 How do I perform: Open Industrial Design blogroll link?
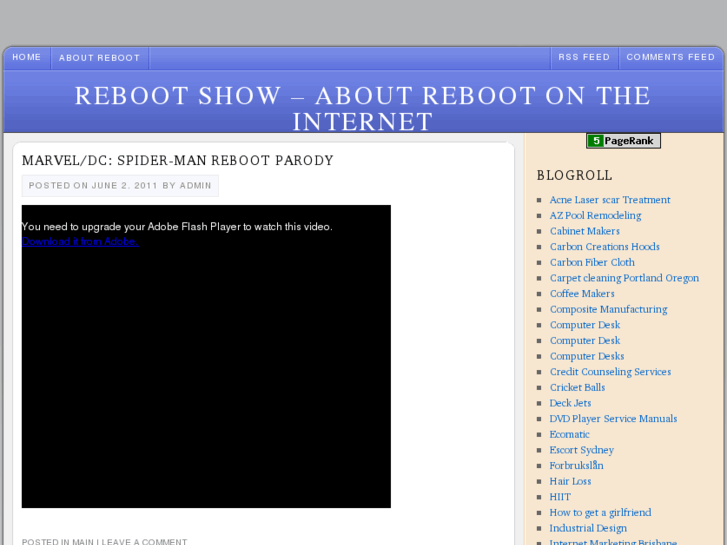coord(588,528)
